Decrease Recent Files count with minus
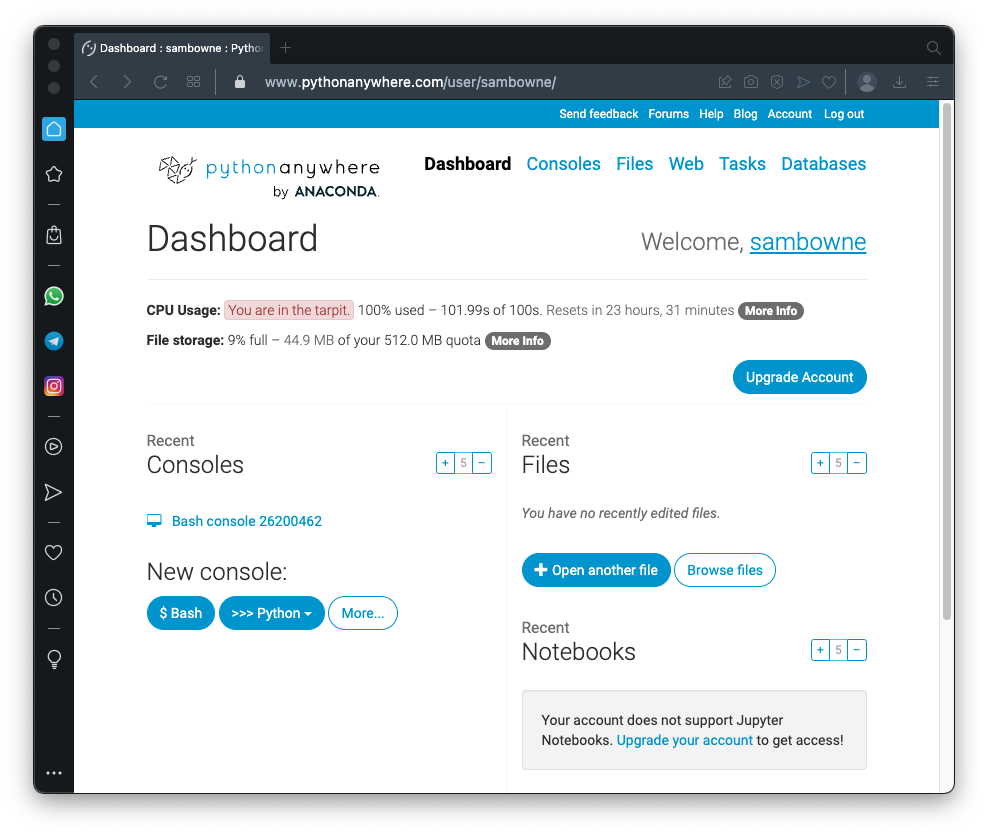This screenshot has height=835, width=988. click(x=857, y=463)
